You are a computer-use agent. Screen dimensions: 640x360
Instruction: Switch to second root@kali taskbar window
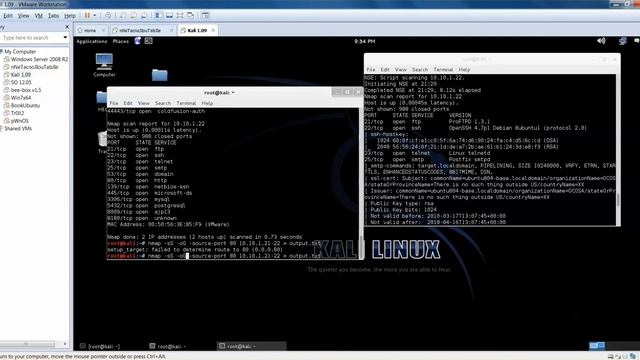(x=168, y=346)
